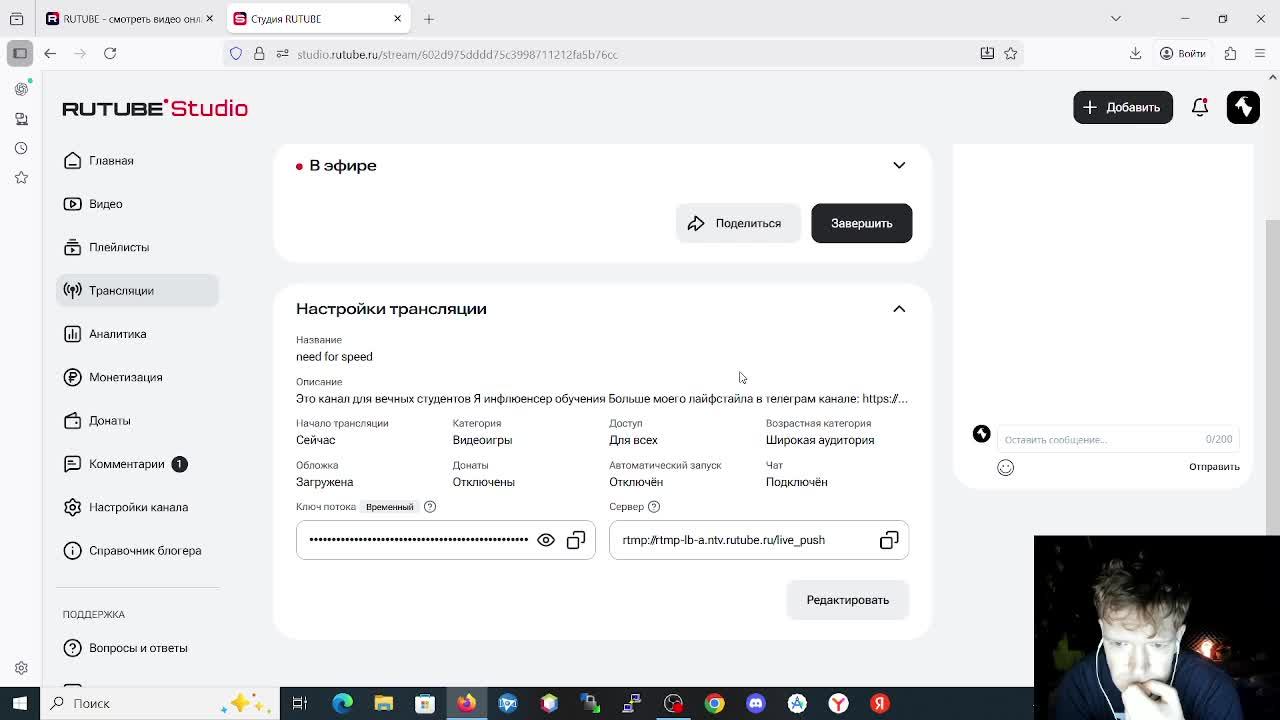The image size is (1280, 720).
Task: Launch Microsoft Edge from taskbar
Action: tap(342, 703)
